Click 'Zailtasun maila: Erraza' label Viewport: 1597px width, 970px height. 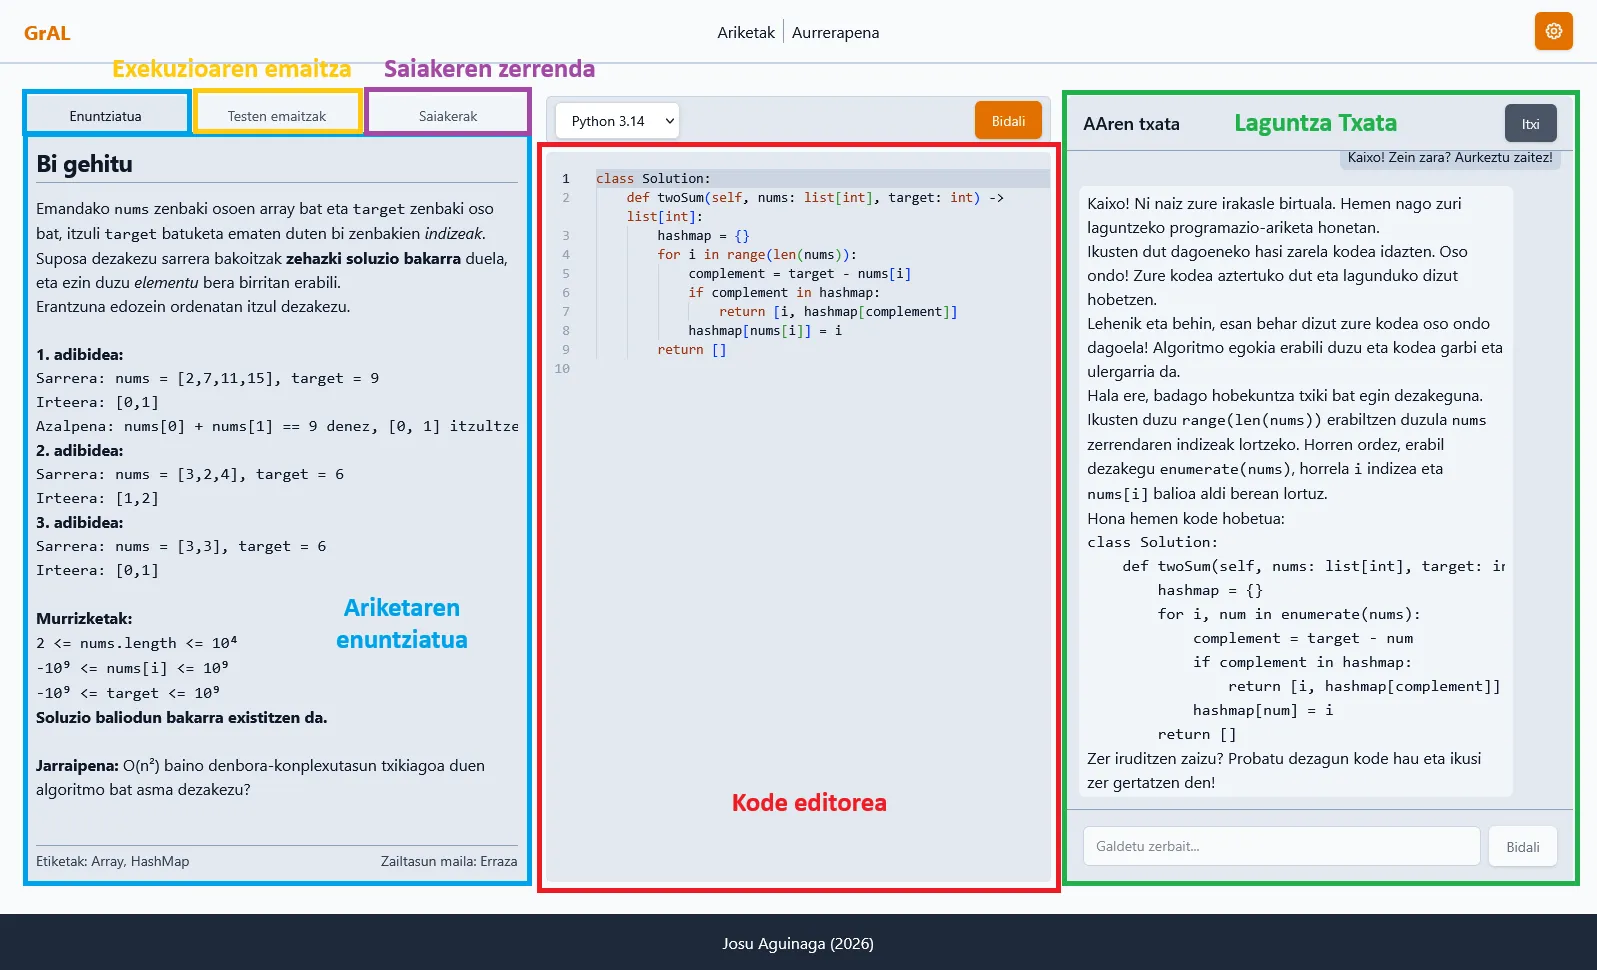coord(449,861)
